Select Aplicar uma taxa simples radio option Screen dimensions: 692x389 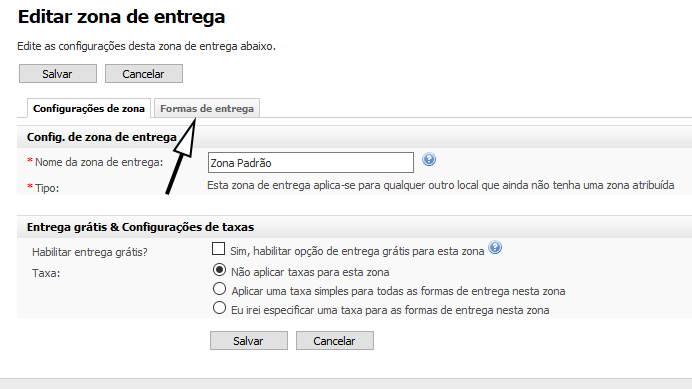pos(219,289)
